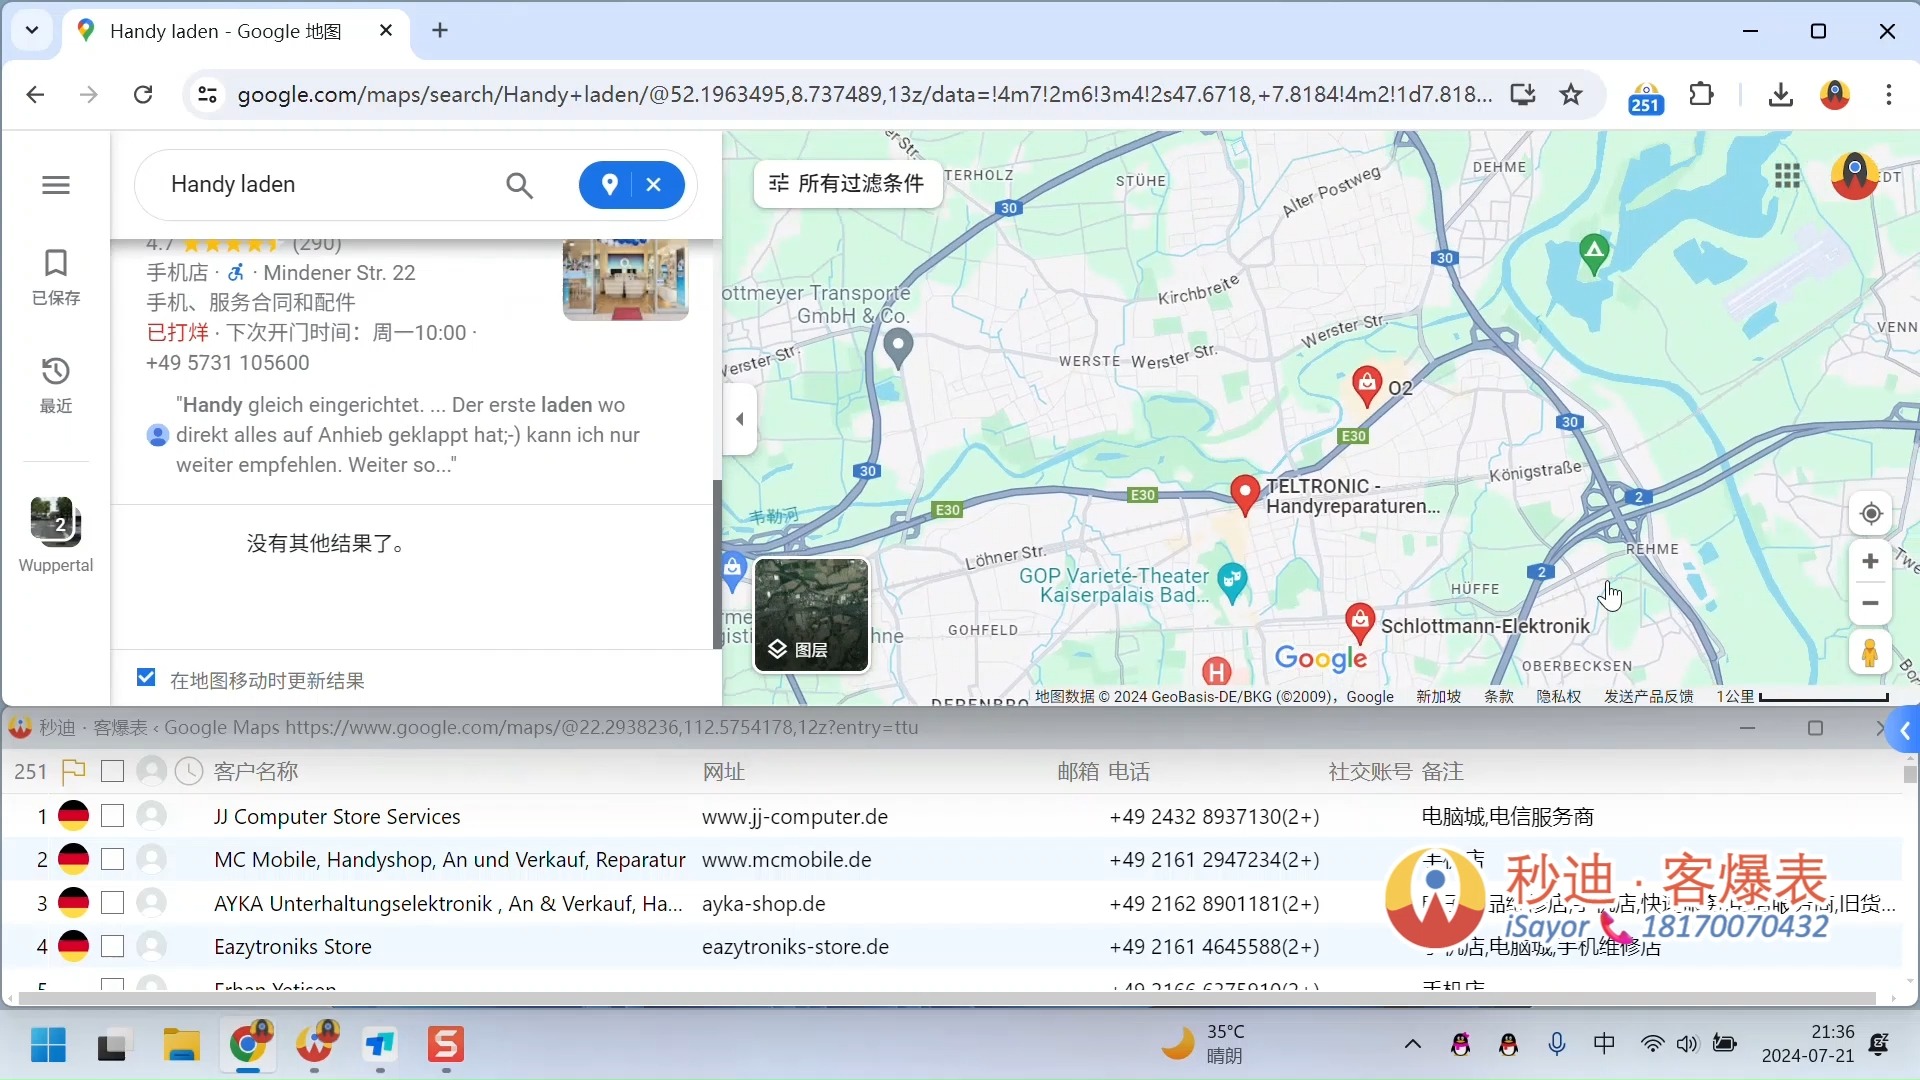Open the system tray overflow chevron
Viewport: 1920px width, 1080px height.
(1413, 1044)
